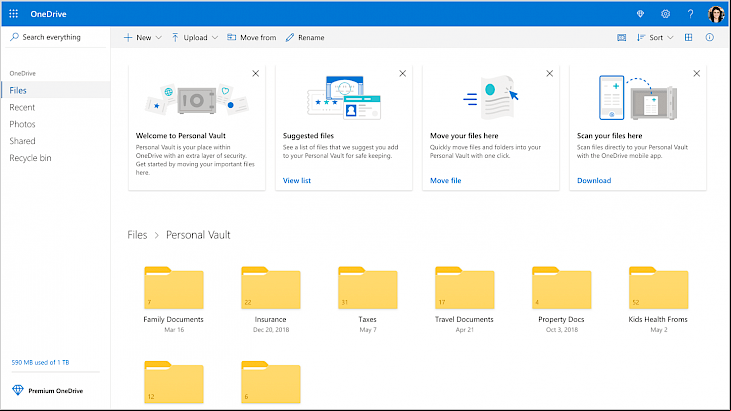Click the Download link
Image resolution: width=731 pixels, height=411 pixels.
pyautogui.click(x=594, y=181)
